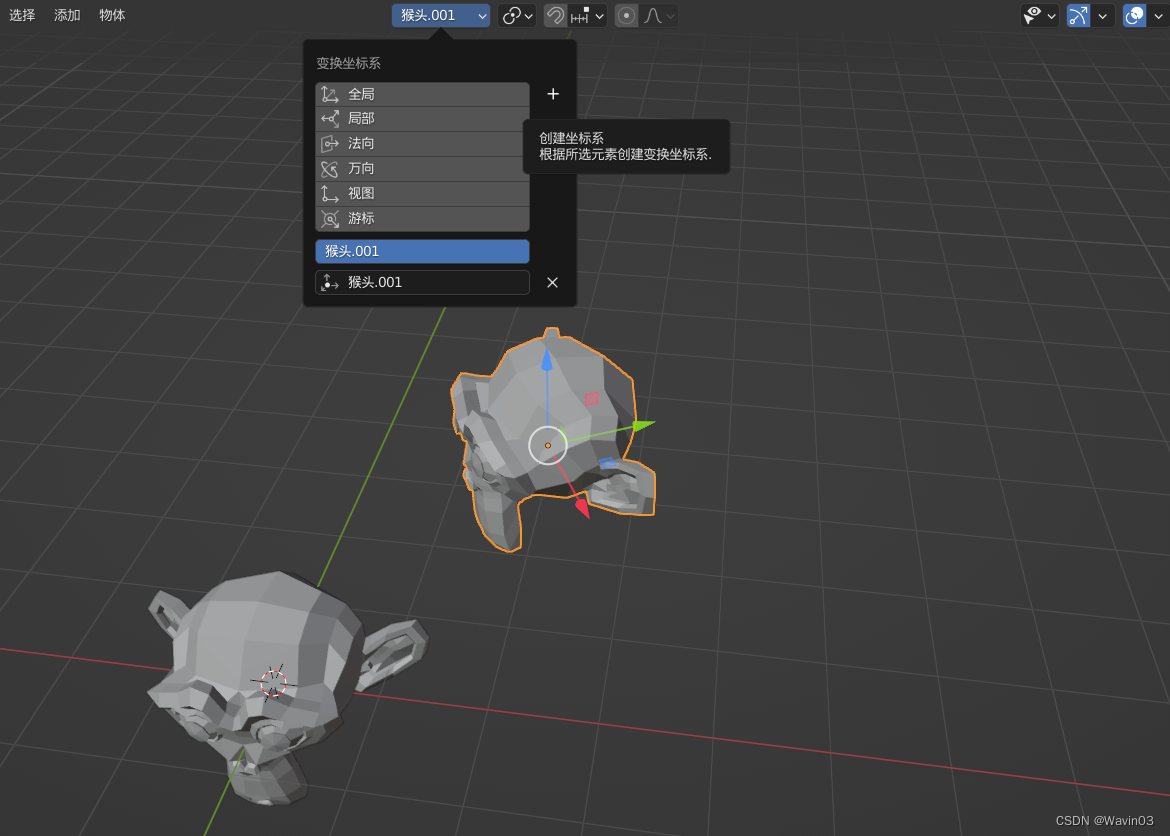The width and height of the screenshot is (1170, 836).
Task: Delete the custom orientation with X button
Action: 552,282
